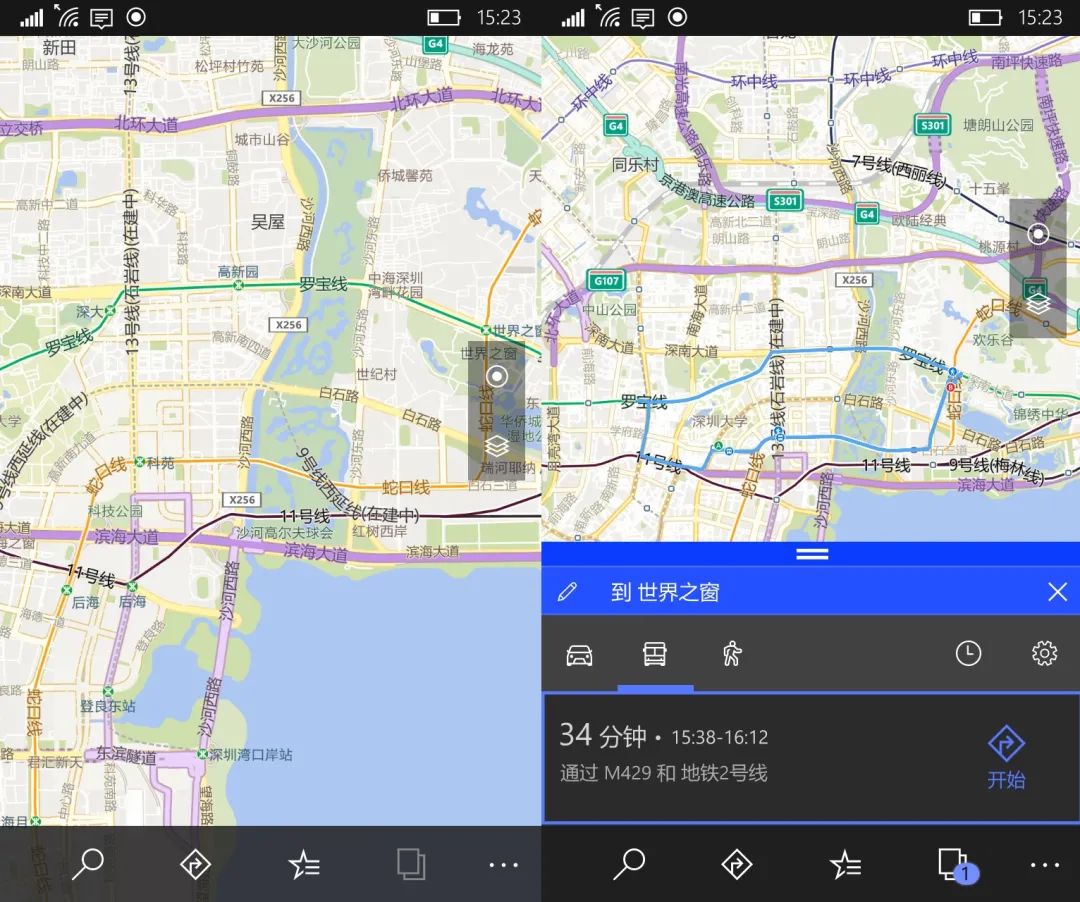
Task: Open tabs icon with badge 1
Action: tap(957, 866)
